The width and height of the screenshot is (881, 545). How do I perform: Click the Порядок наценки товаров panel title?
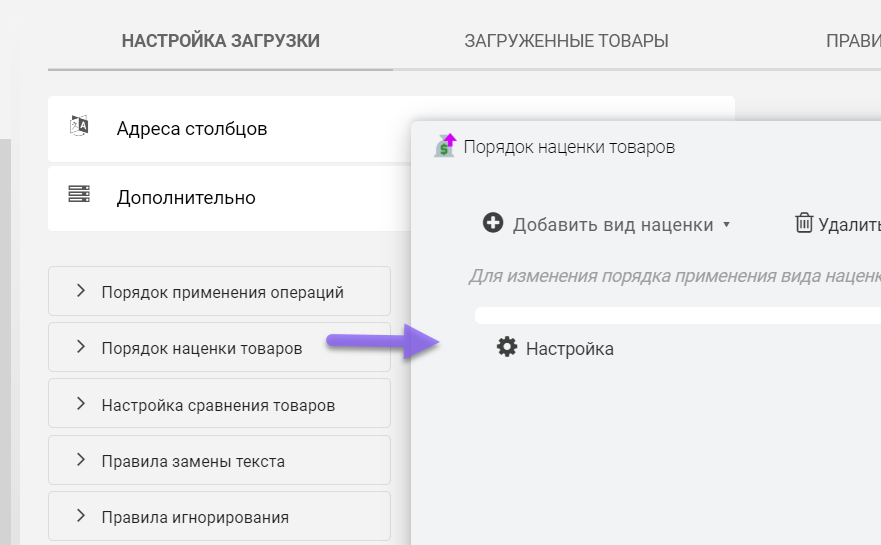569,147
